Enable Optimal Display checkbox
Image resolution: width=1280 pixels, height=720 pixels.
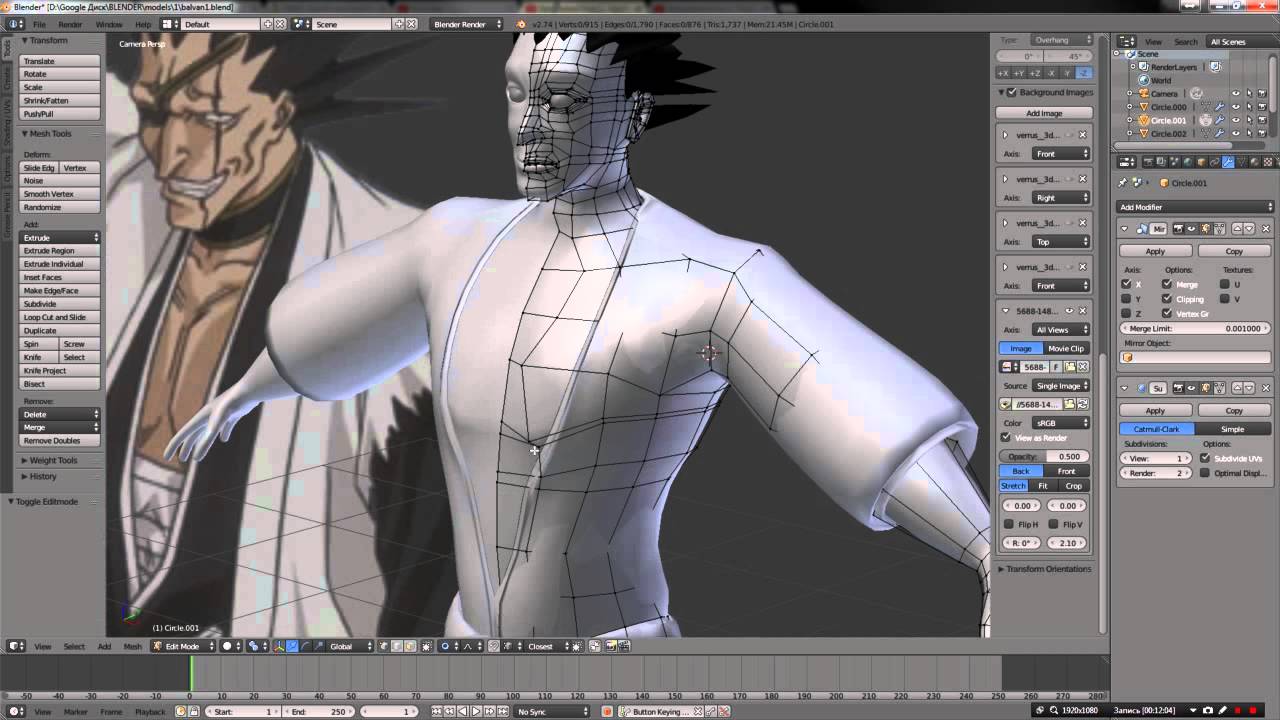coord(1205,473)
